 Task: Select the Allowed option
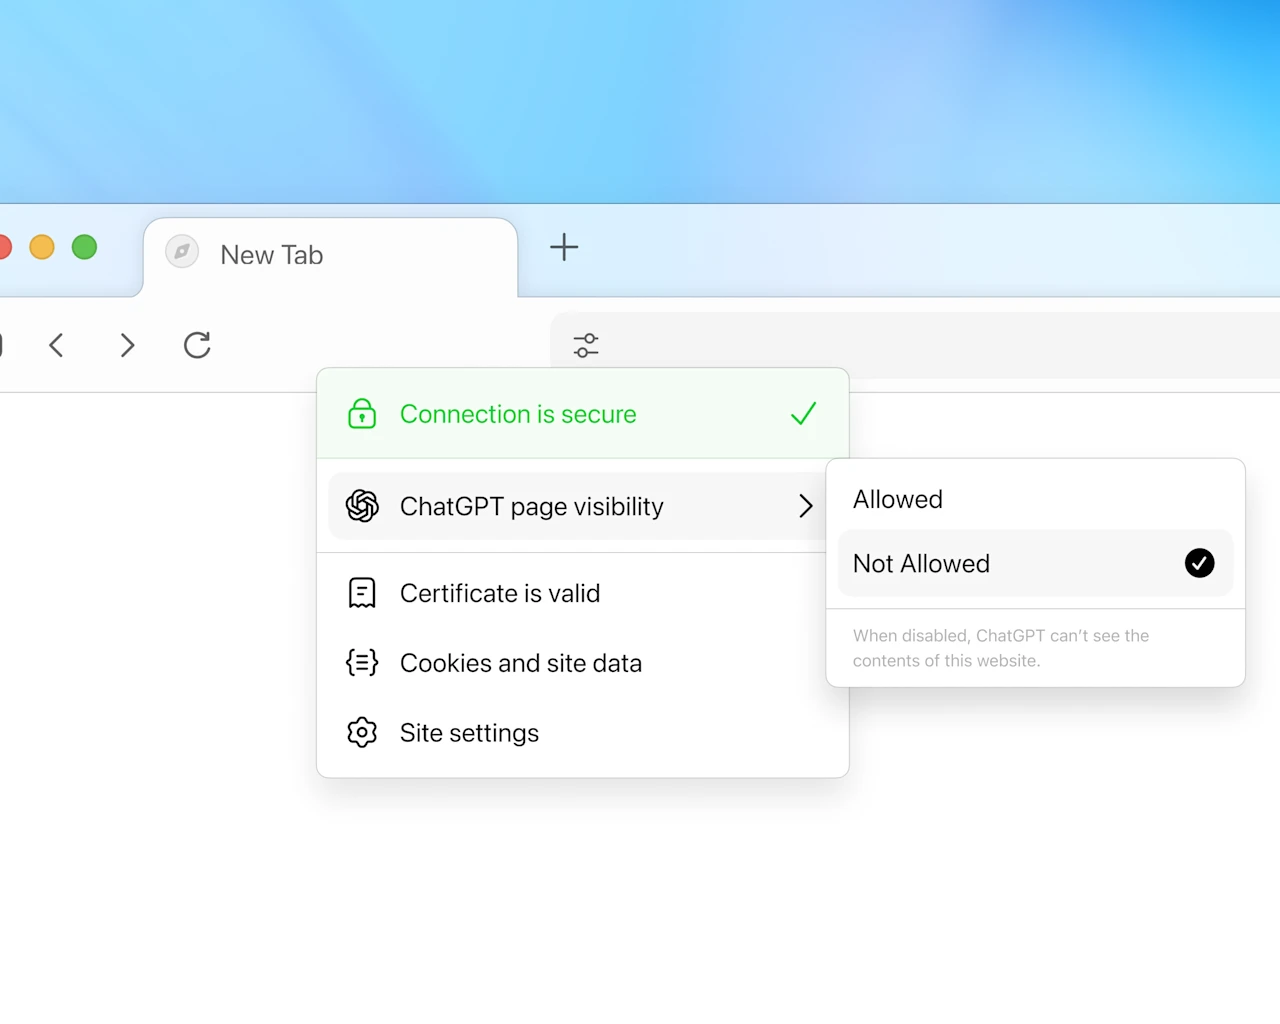(x=897, y=499)
